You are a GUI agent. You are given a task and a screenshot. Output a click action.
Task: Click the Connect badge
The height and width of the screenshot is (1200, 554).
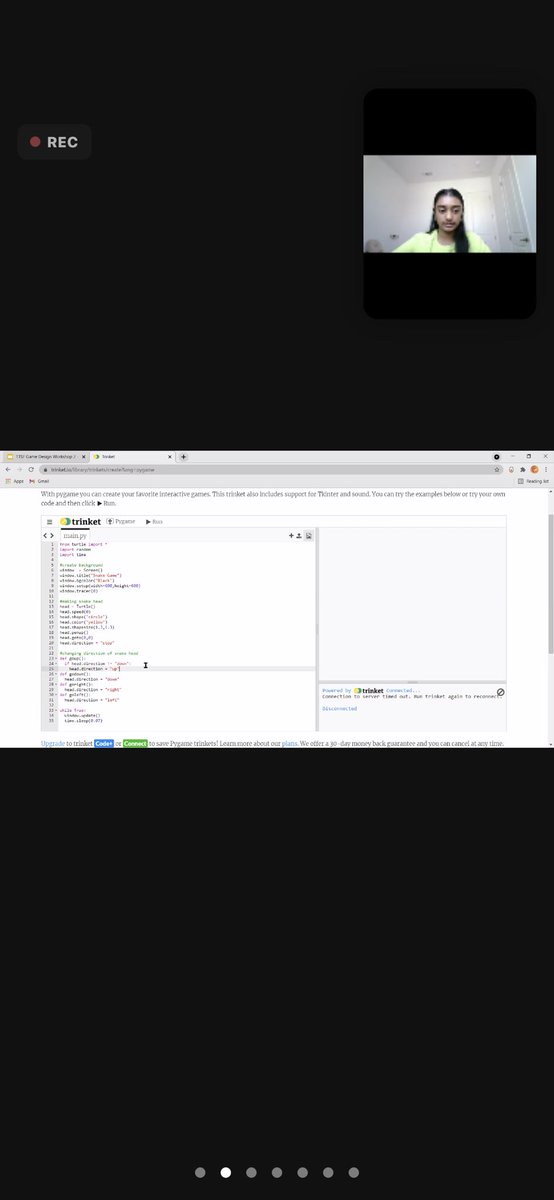(135, 744)
